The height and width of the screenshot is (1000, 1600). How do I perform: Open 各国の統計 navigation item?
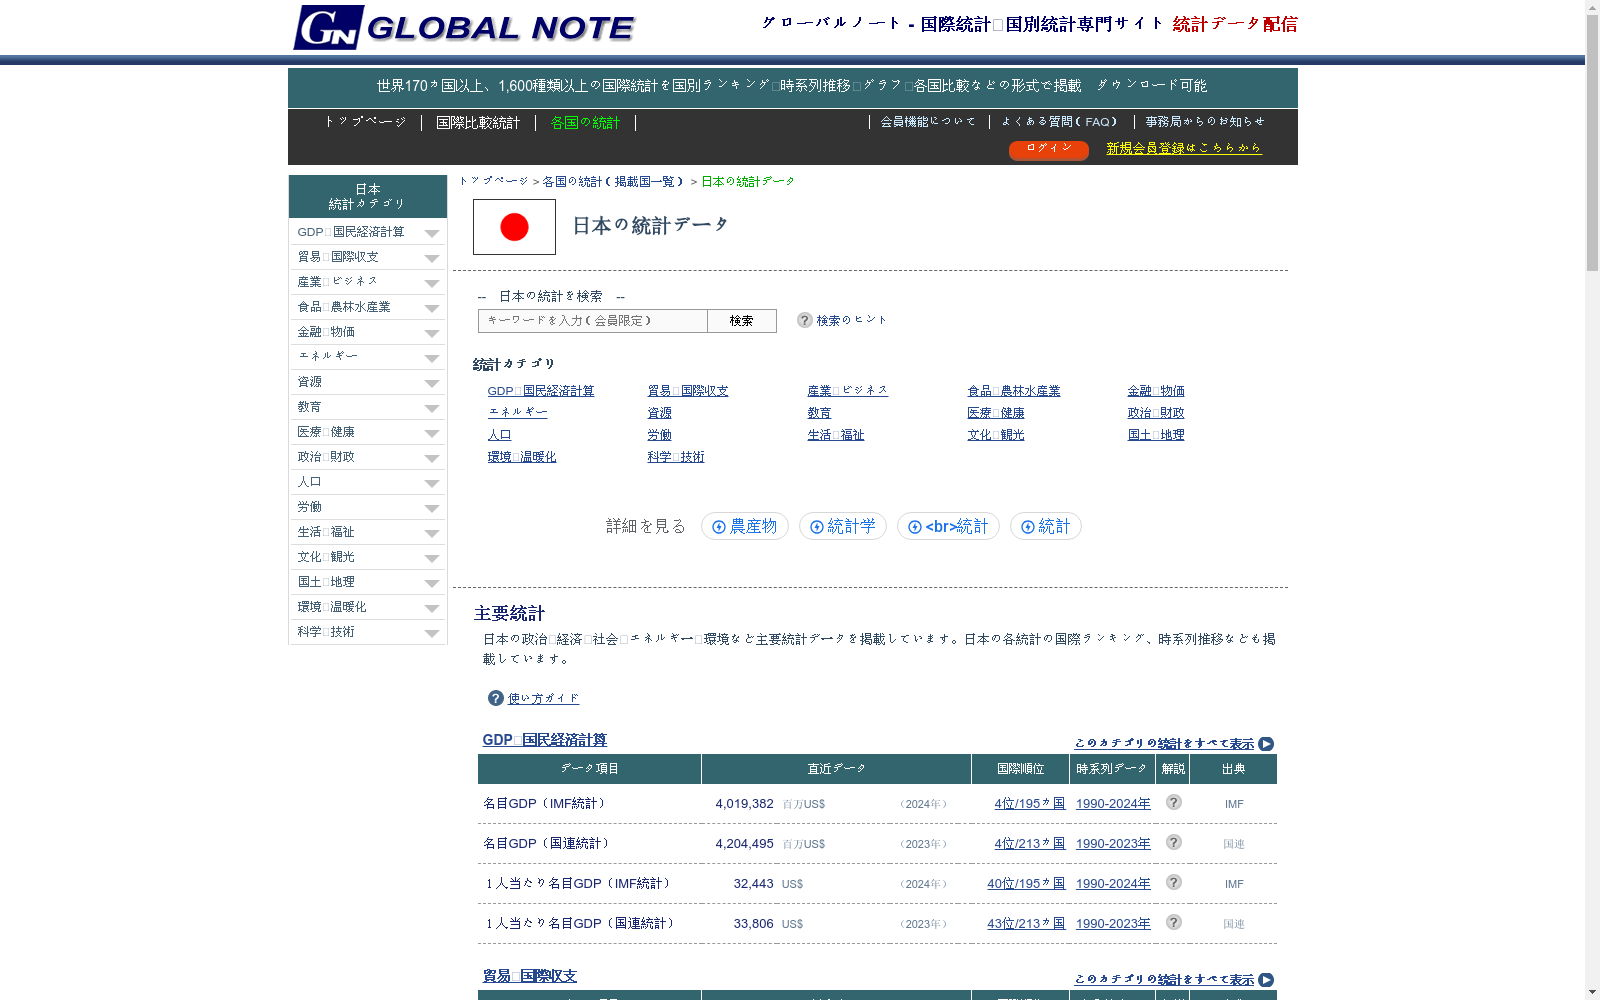coord(585,123)
